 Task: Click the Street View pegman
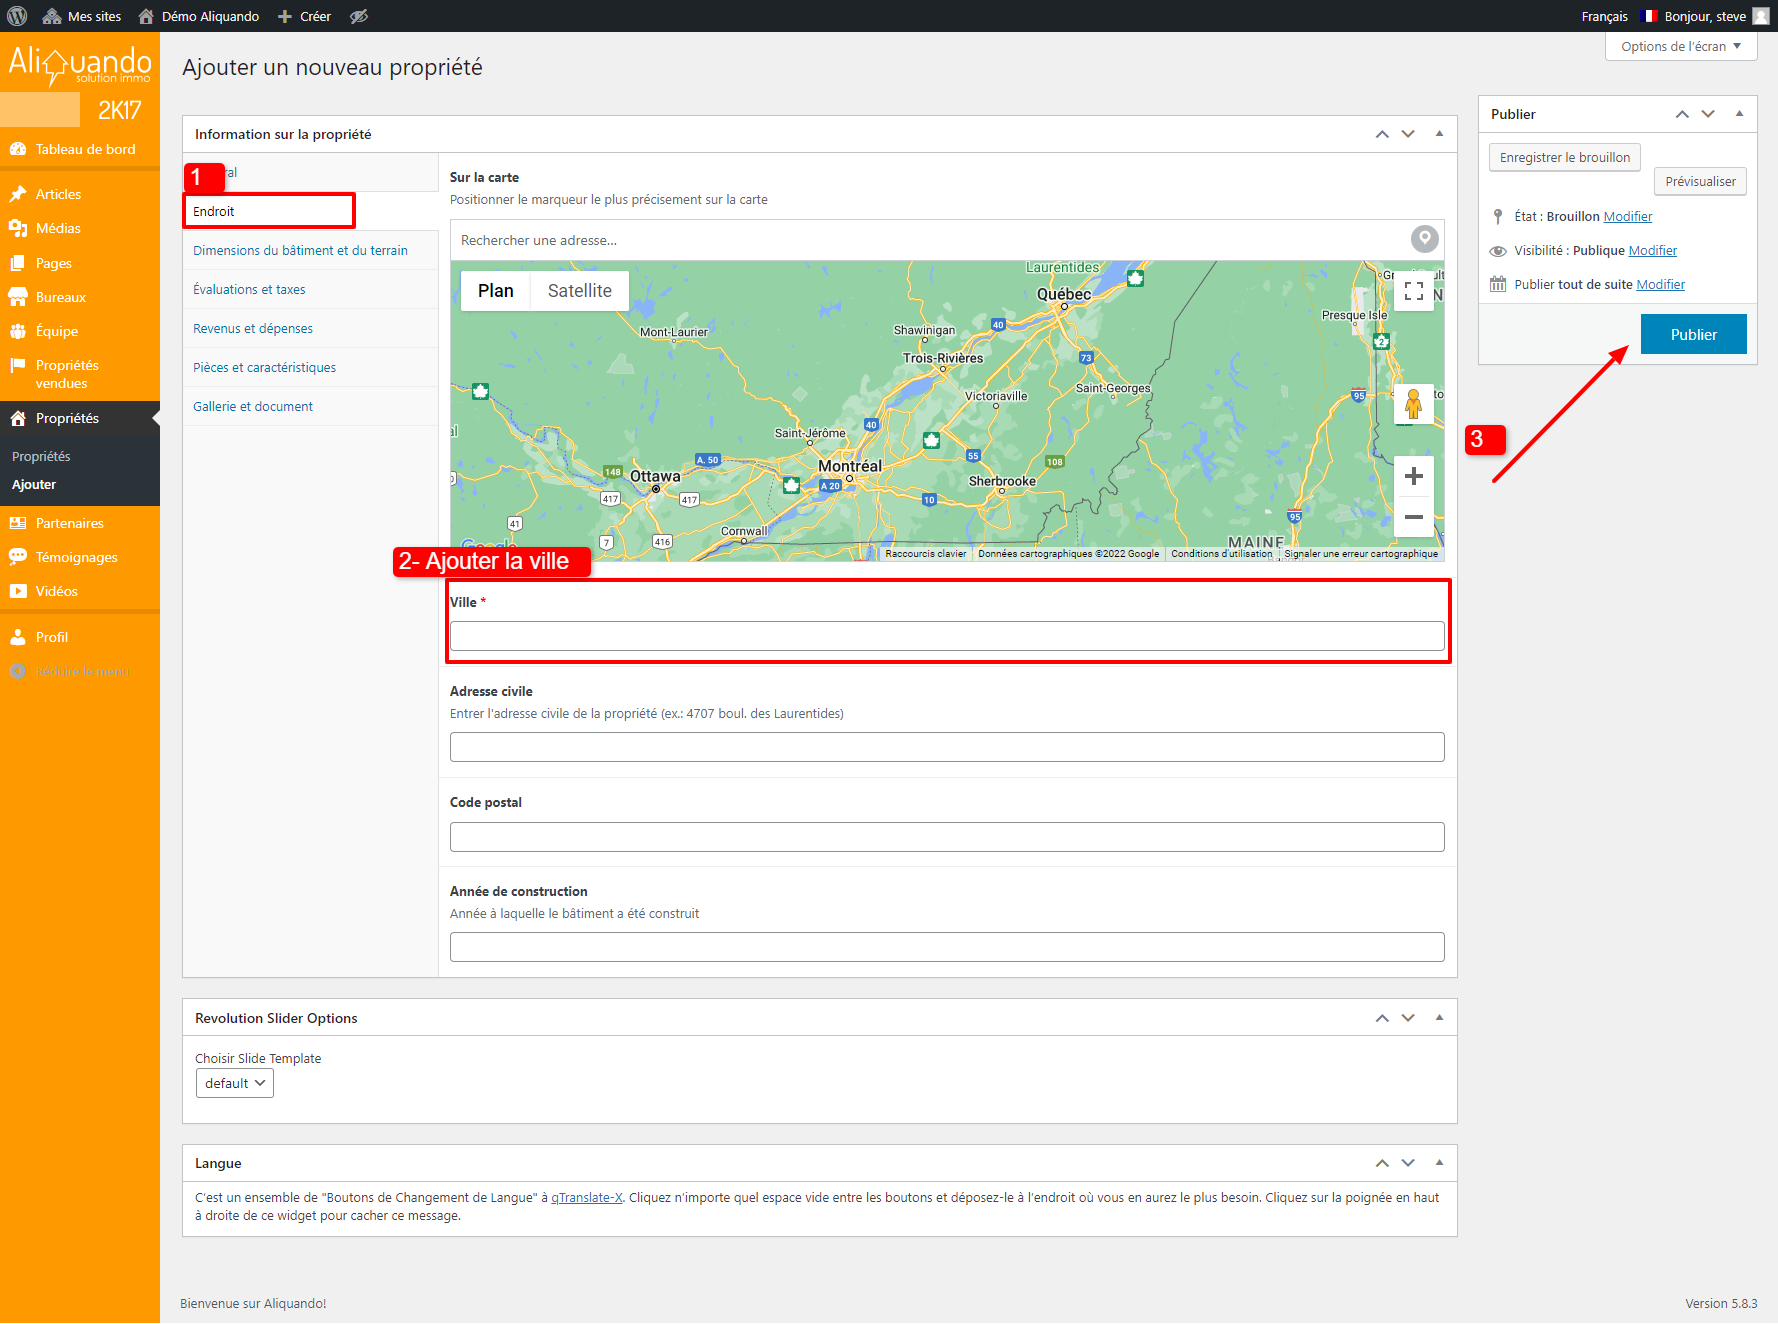[x=1413, y=404]
